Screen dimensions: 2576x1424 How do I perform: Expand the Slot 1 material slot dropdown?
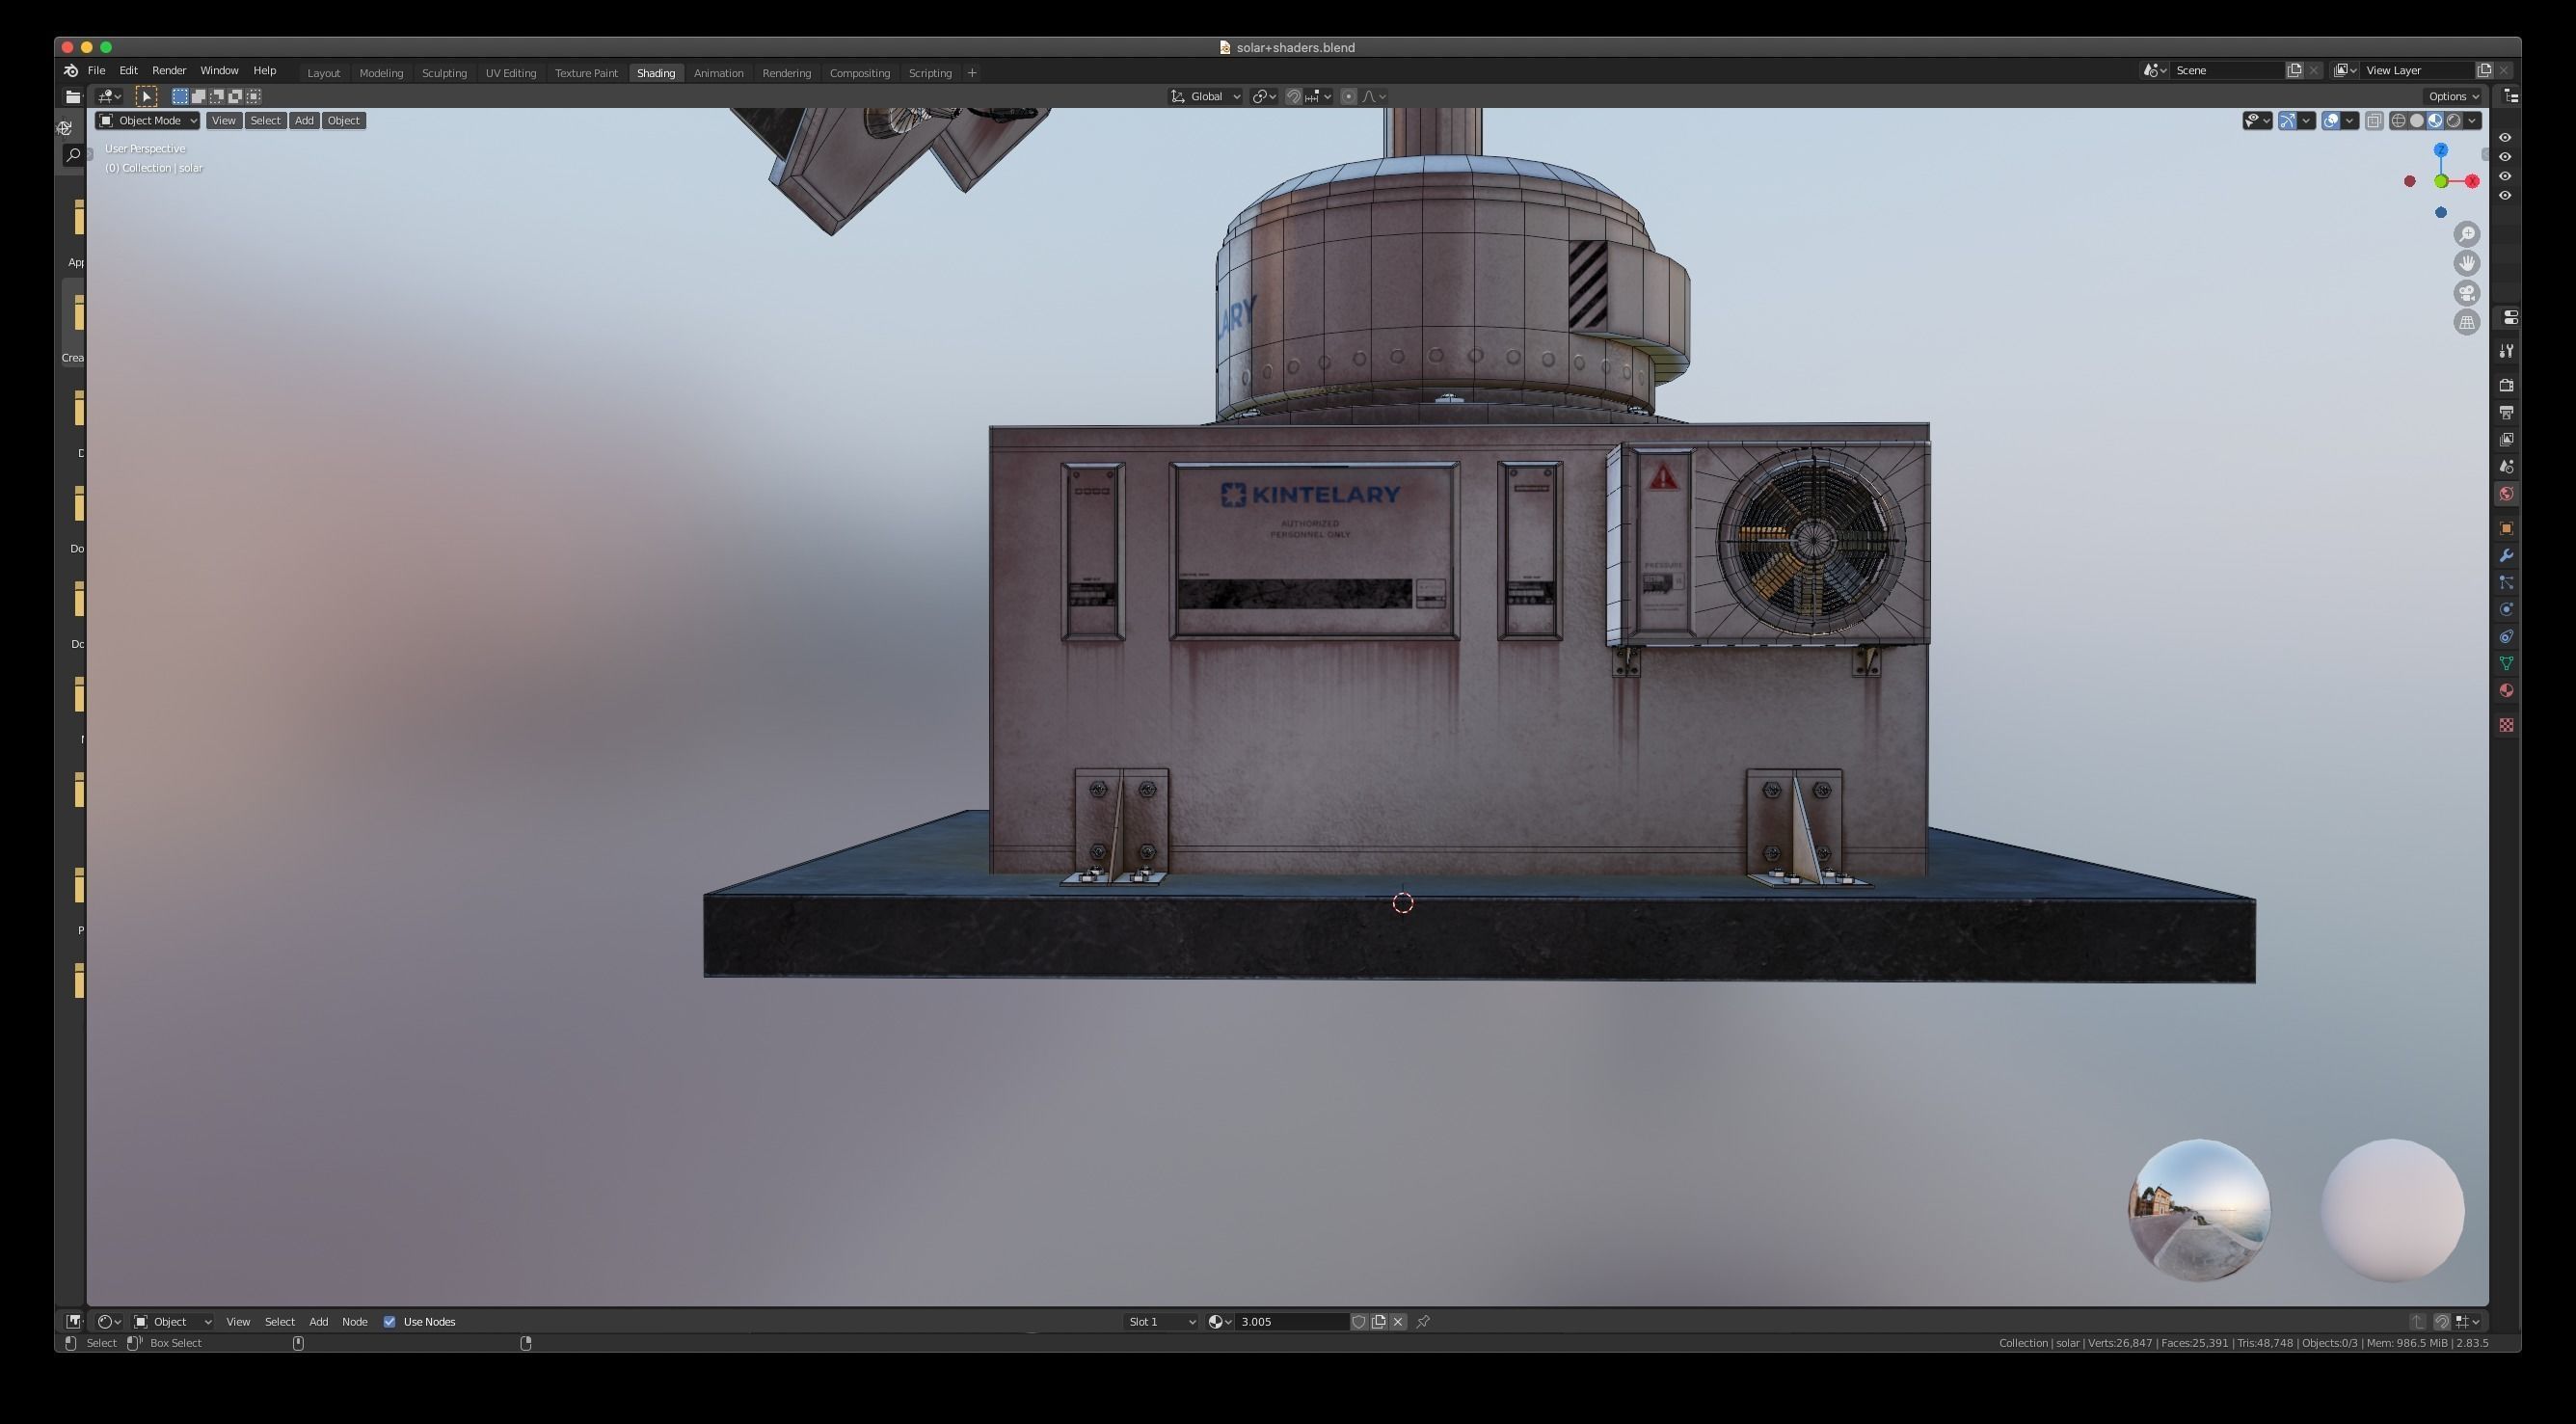[1160, 1322]
